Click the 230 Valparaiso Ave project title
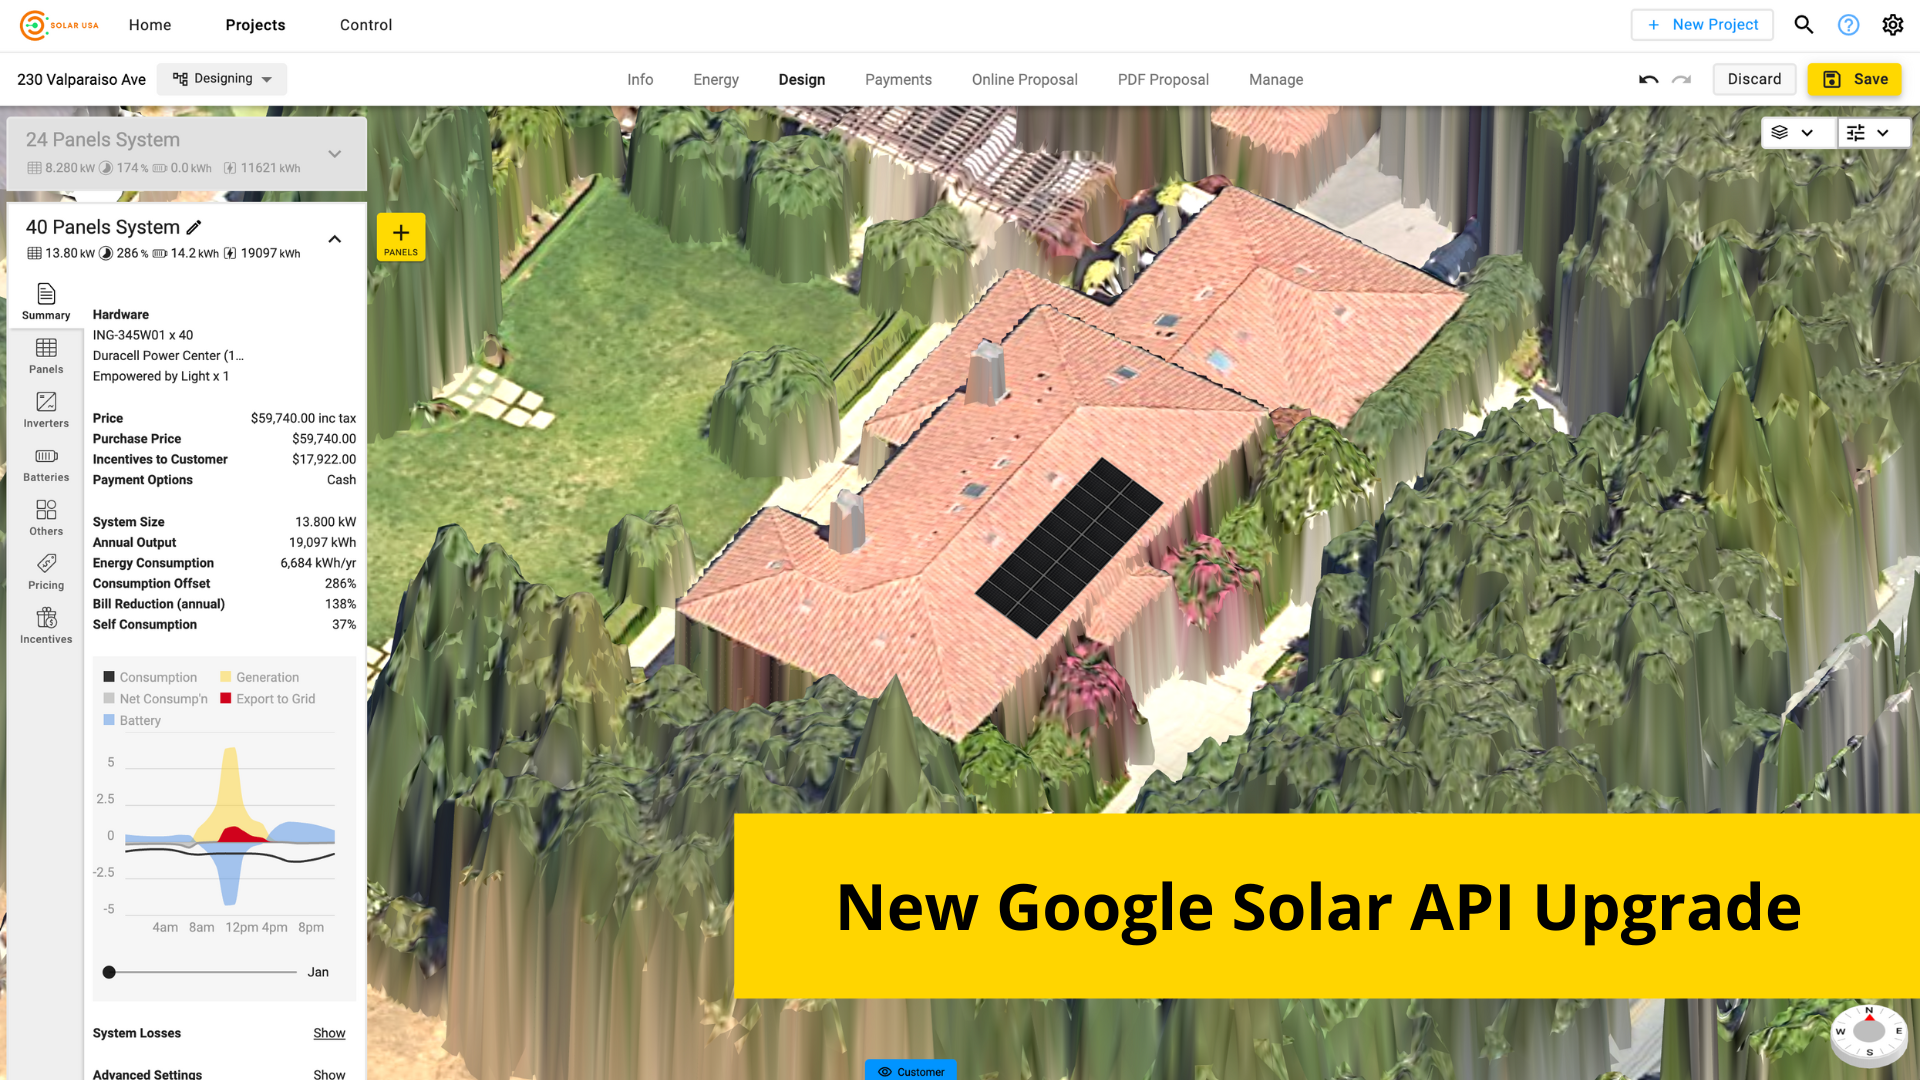The image size is (1920, 1080). pos(81,80)
